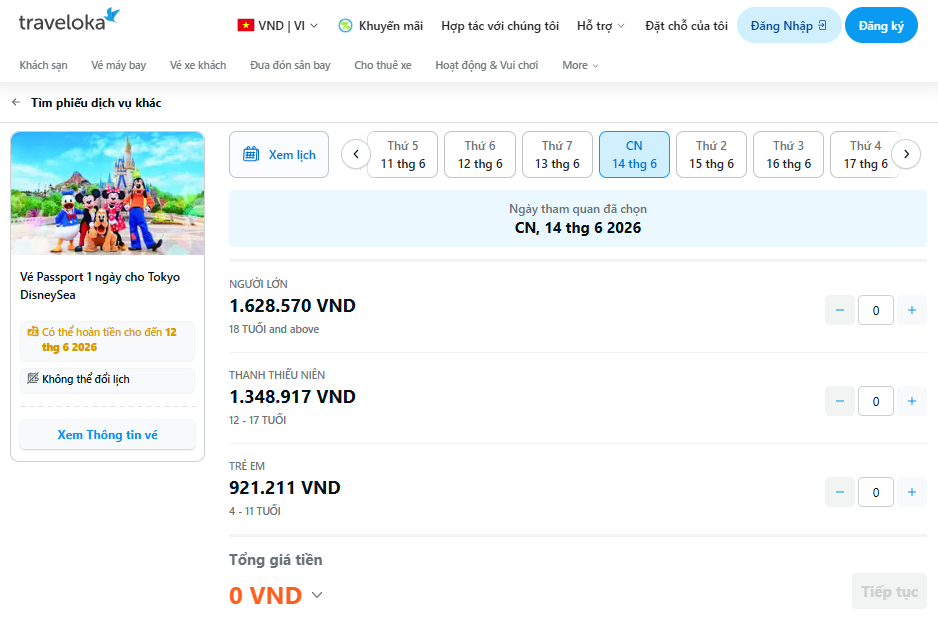This screenshot has height=633, width=938.
Task: Open Vé máy bay section
Action: [118, 65]
